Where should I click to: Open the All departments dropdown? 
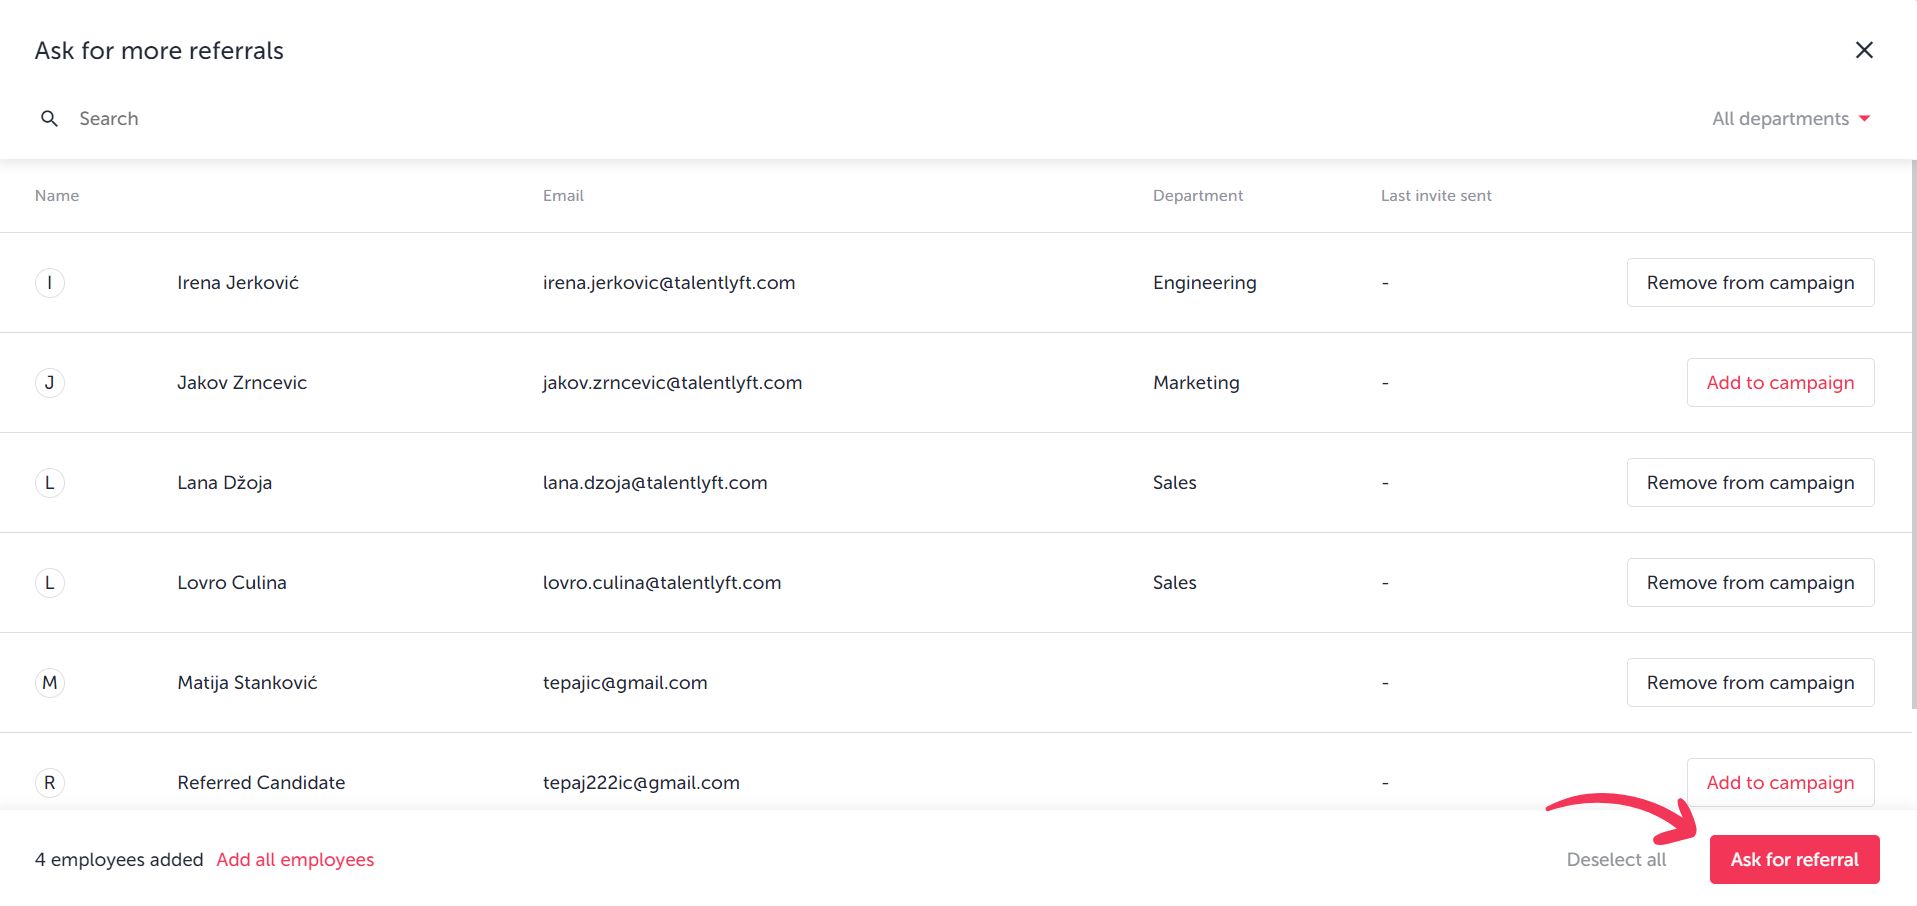[1781, 118]
